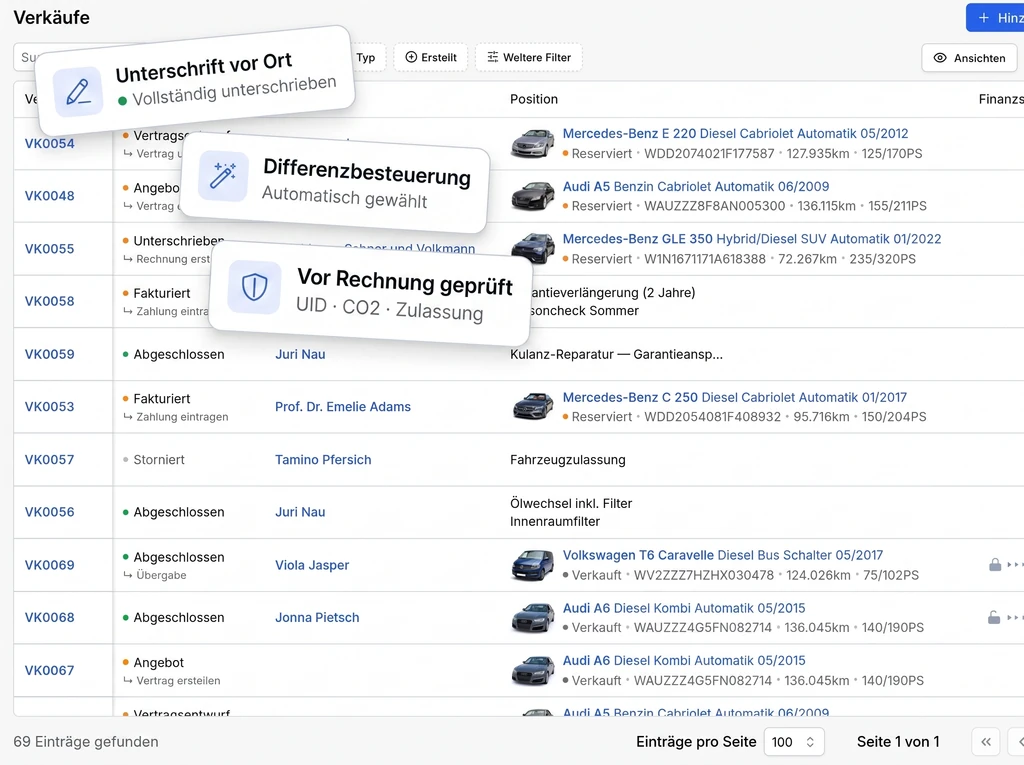The height and width of the screenshot is (765, 1024).
Task: Click the magic wand icon on Differenzbesteuerung card
Action: (x=223, y=177)
